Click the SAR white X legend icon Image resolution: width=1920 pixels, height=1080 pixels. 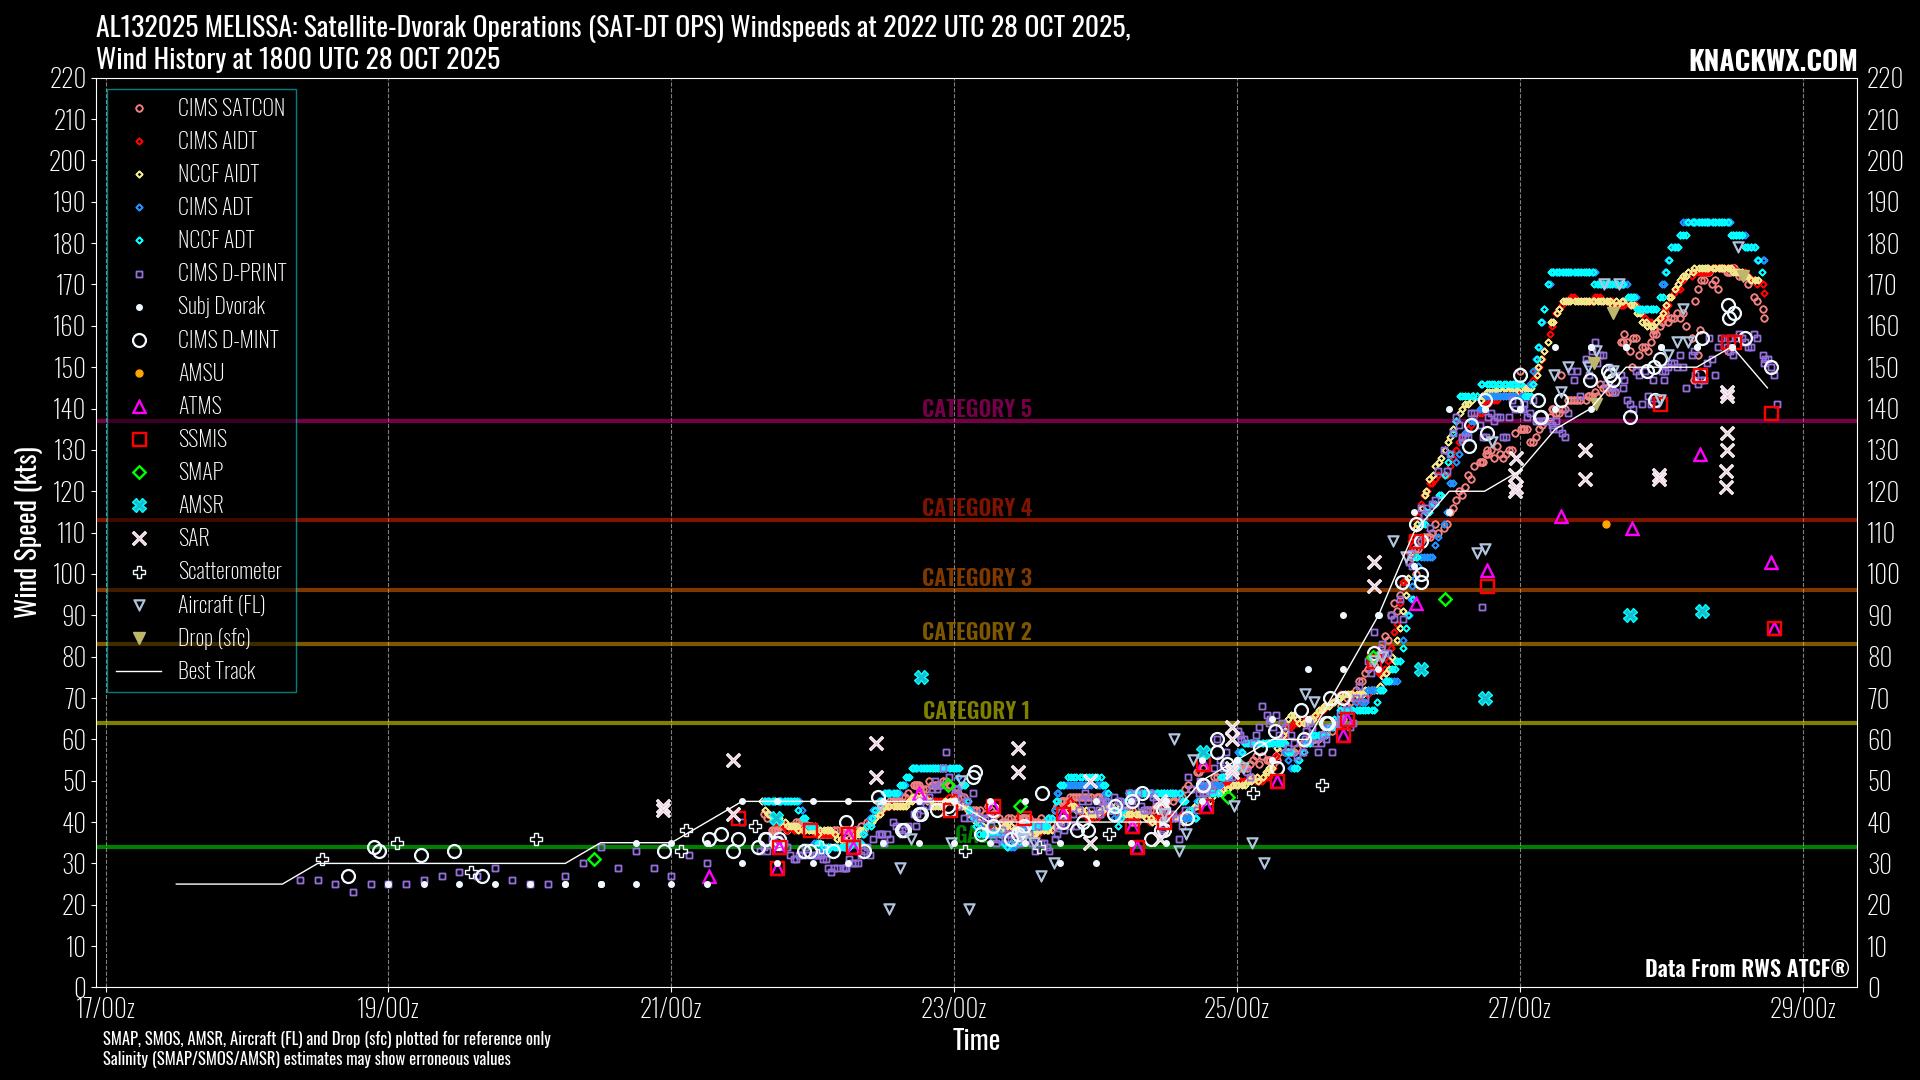(x=140, y=539)
